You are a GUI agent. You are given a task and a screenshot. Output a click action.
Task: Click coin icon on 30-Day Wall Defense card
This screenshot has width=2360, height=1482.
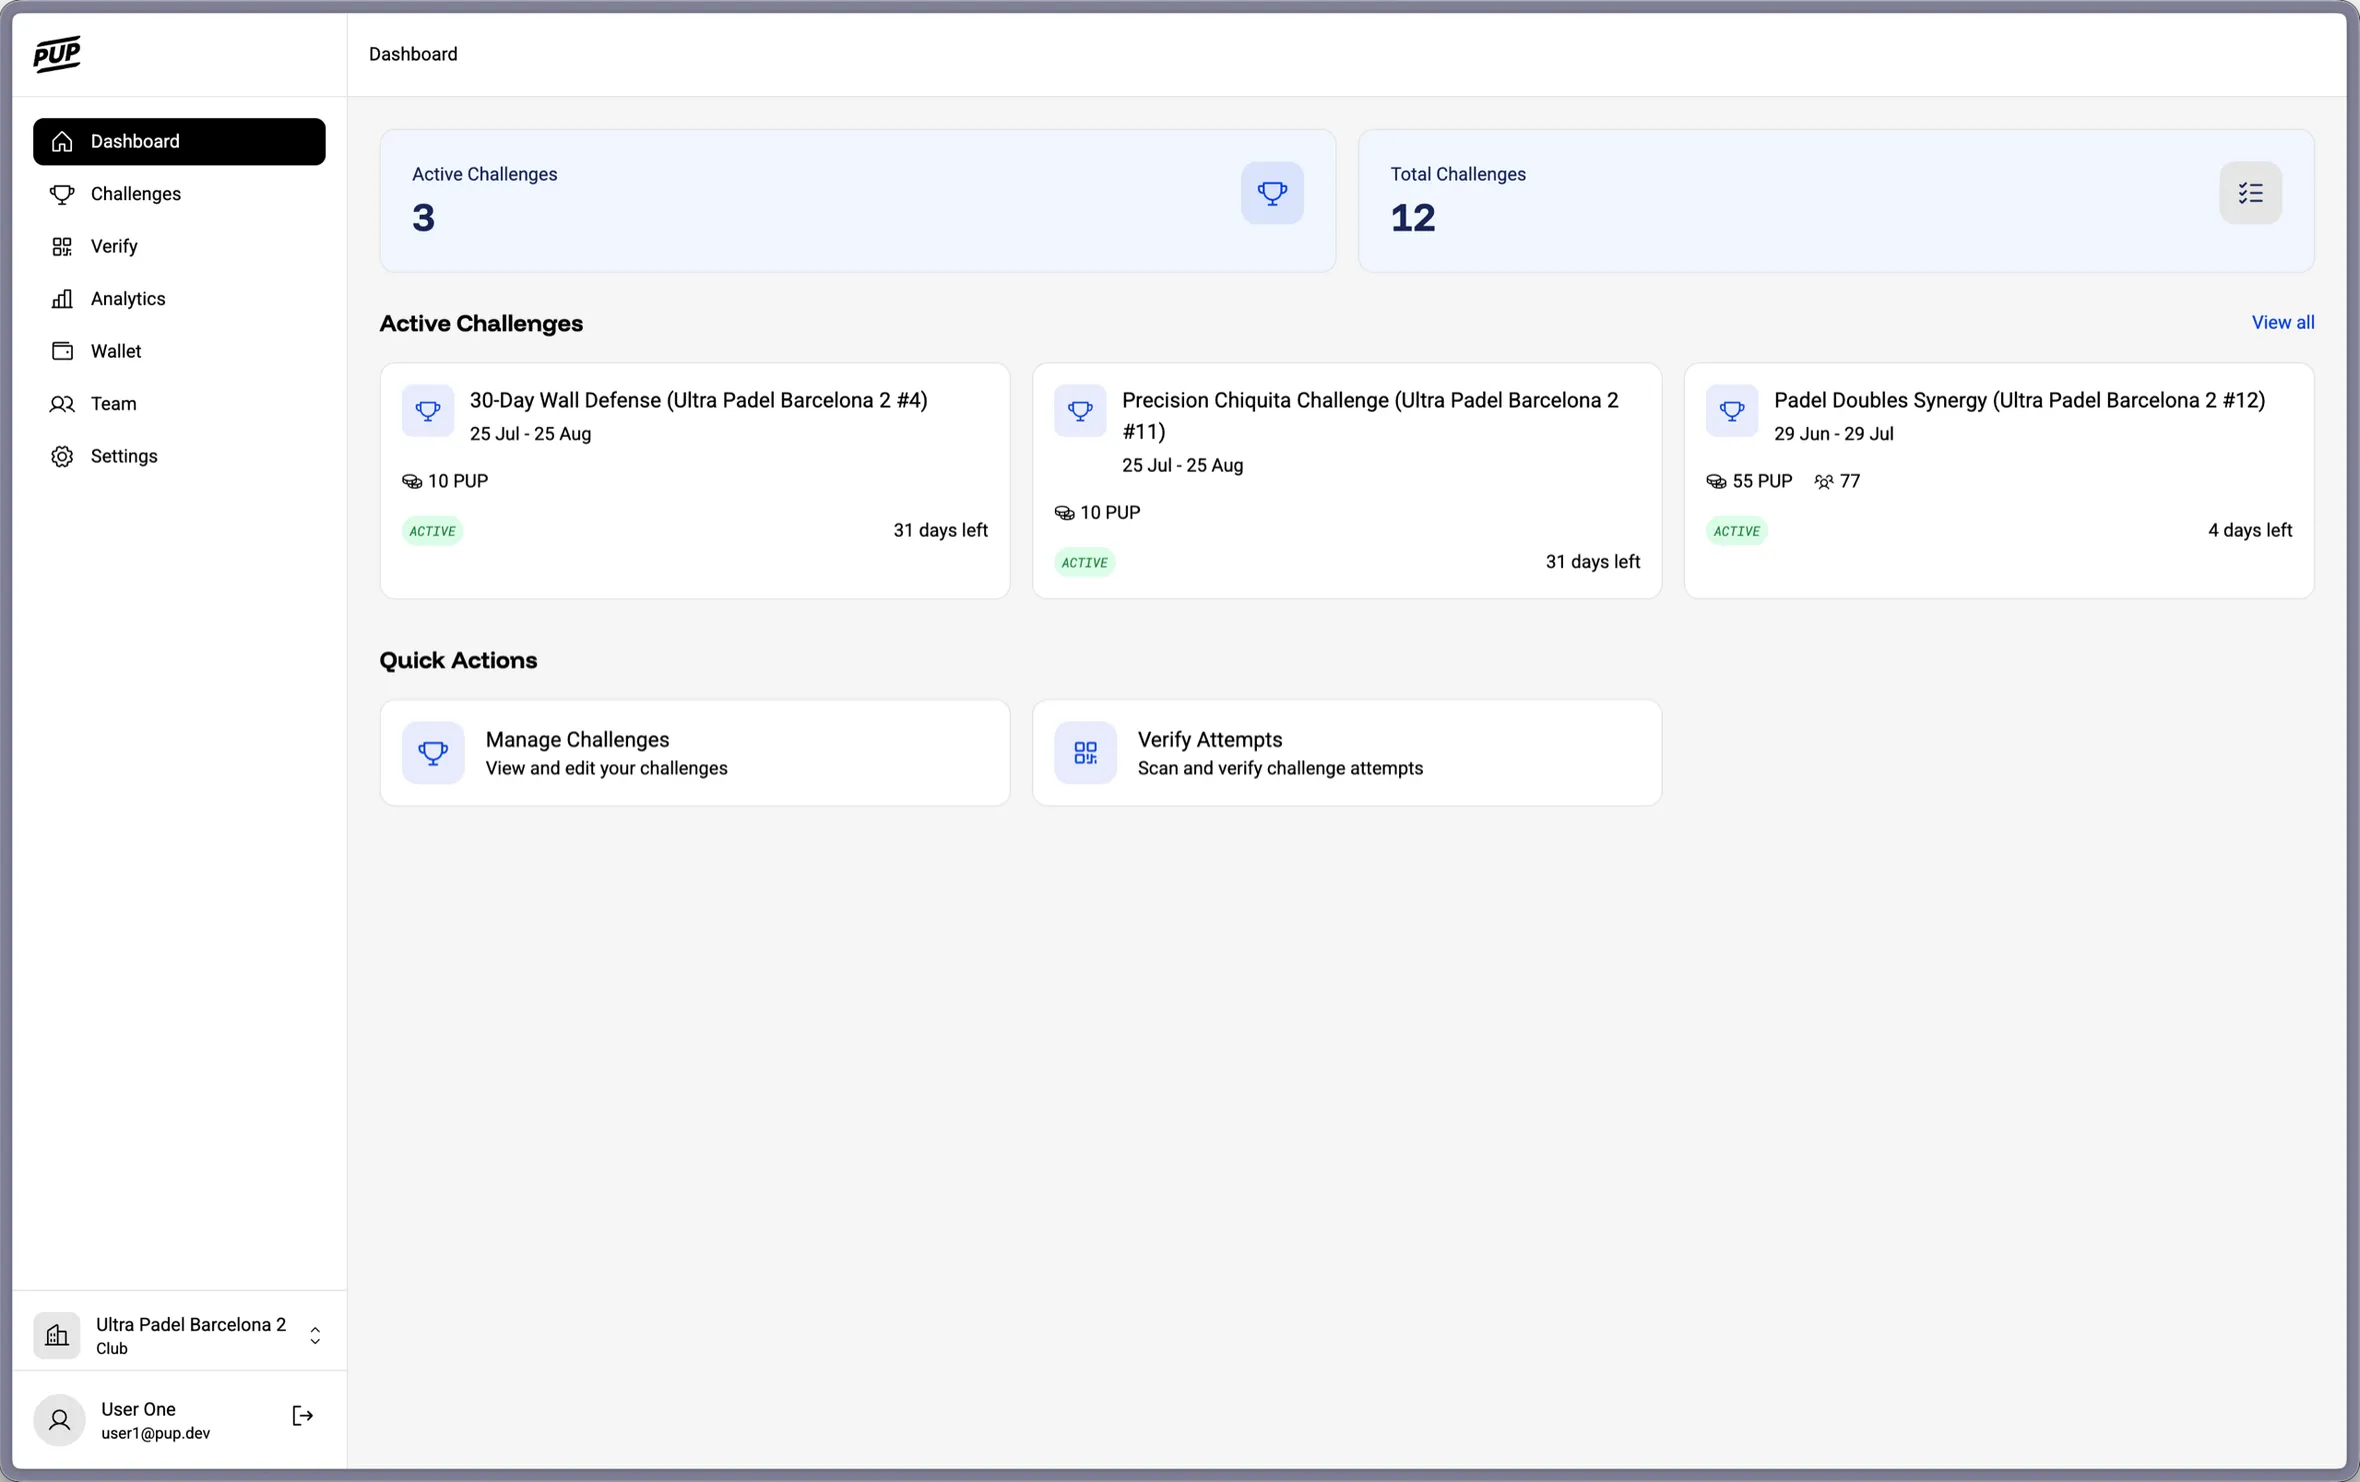pos(412,482)
